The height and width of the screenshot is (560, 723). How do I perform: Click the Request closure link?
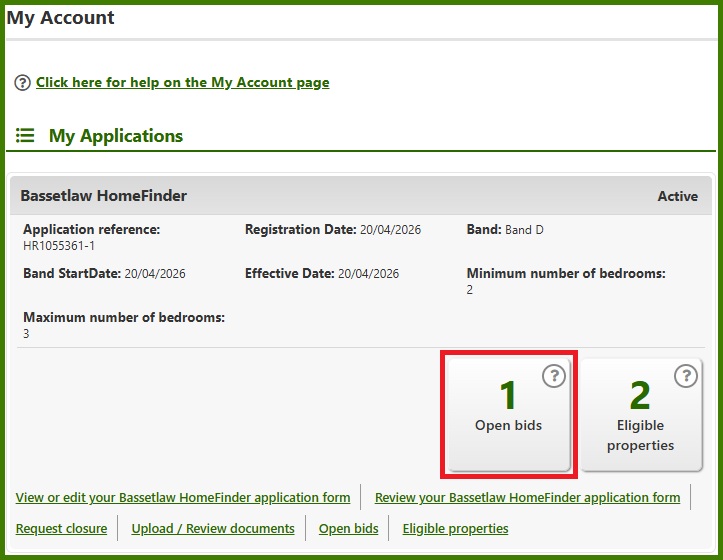pos(61,529)
